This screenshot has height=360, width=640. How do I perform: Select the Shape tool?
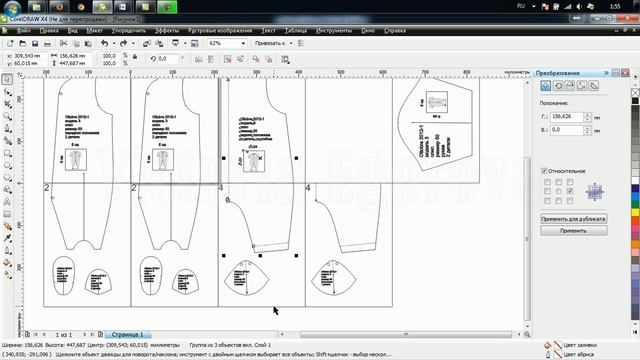7,92
